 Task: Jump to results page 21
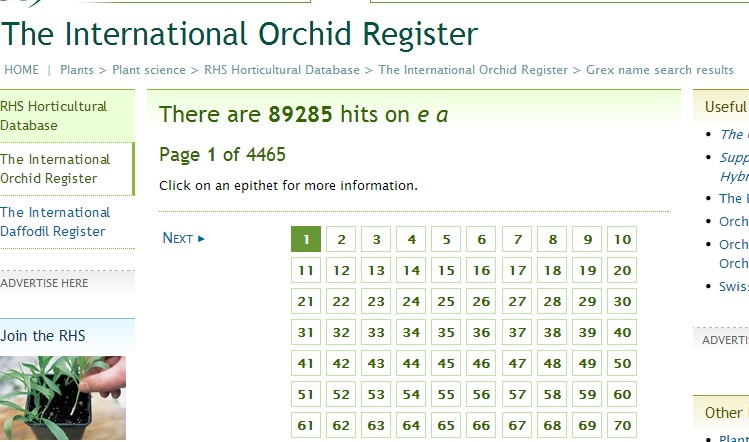(306, 301)
